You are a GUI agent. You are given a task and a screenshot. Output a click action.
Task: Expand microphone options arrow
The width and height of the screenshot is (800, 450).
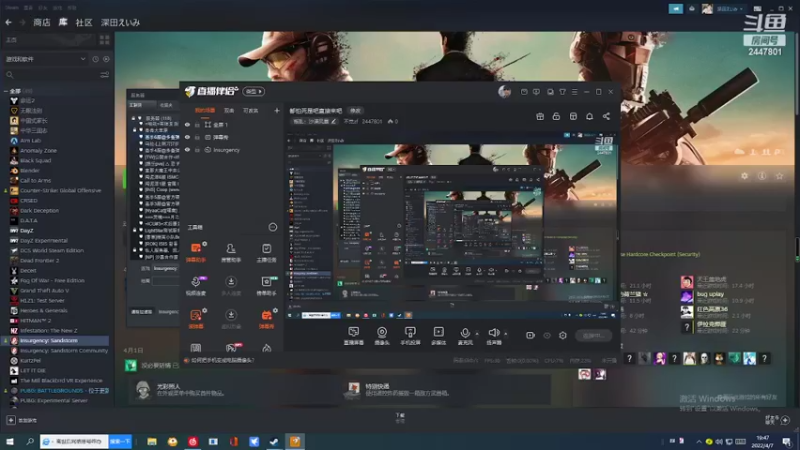[477, 334]
